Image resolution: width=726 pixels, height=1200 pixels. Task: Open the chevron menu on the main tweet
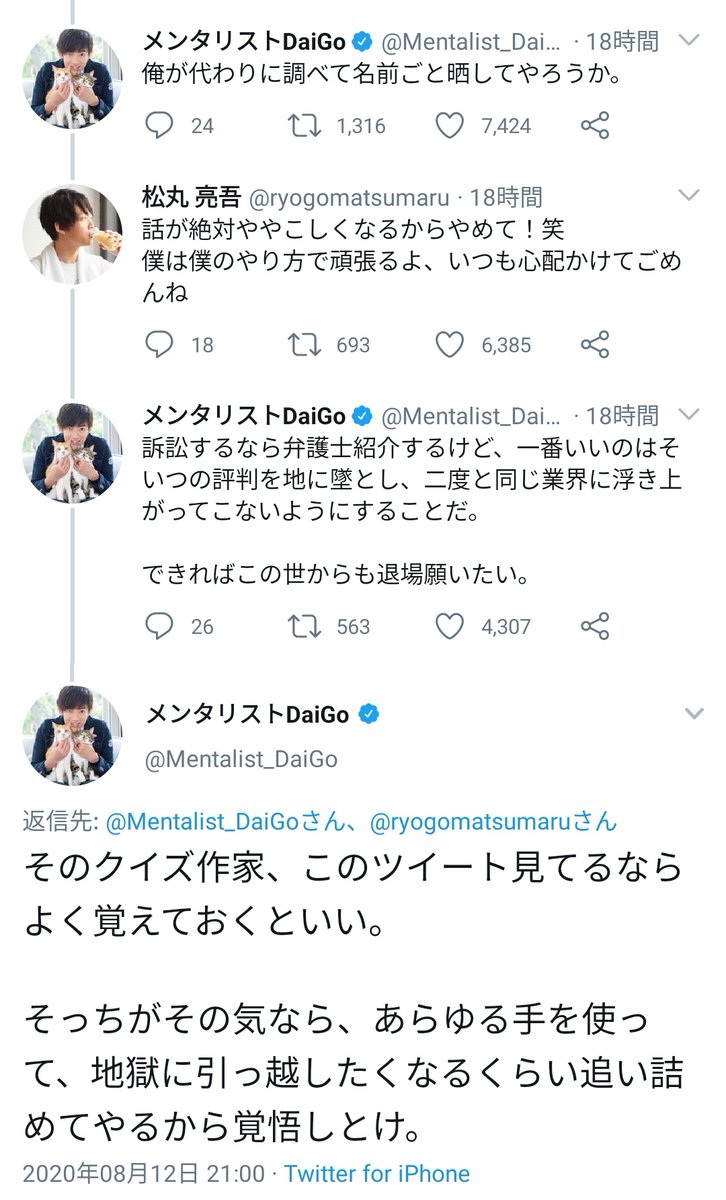[692, 714]
